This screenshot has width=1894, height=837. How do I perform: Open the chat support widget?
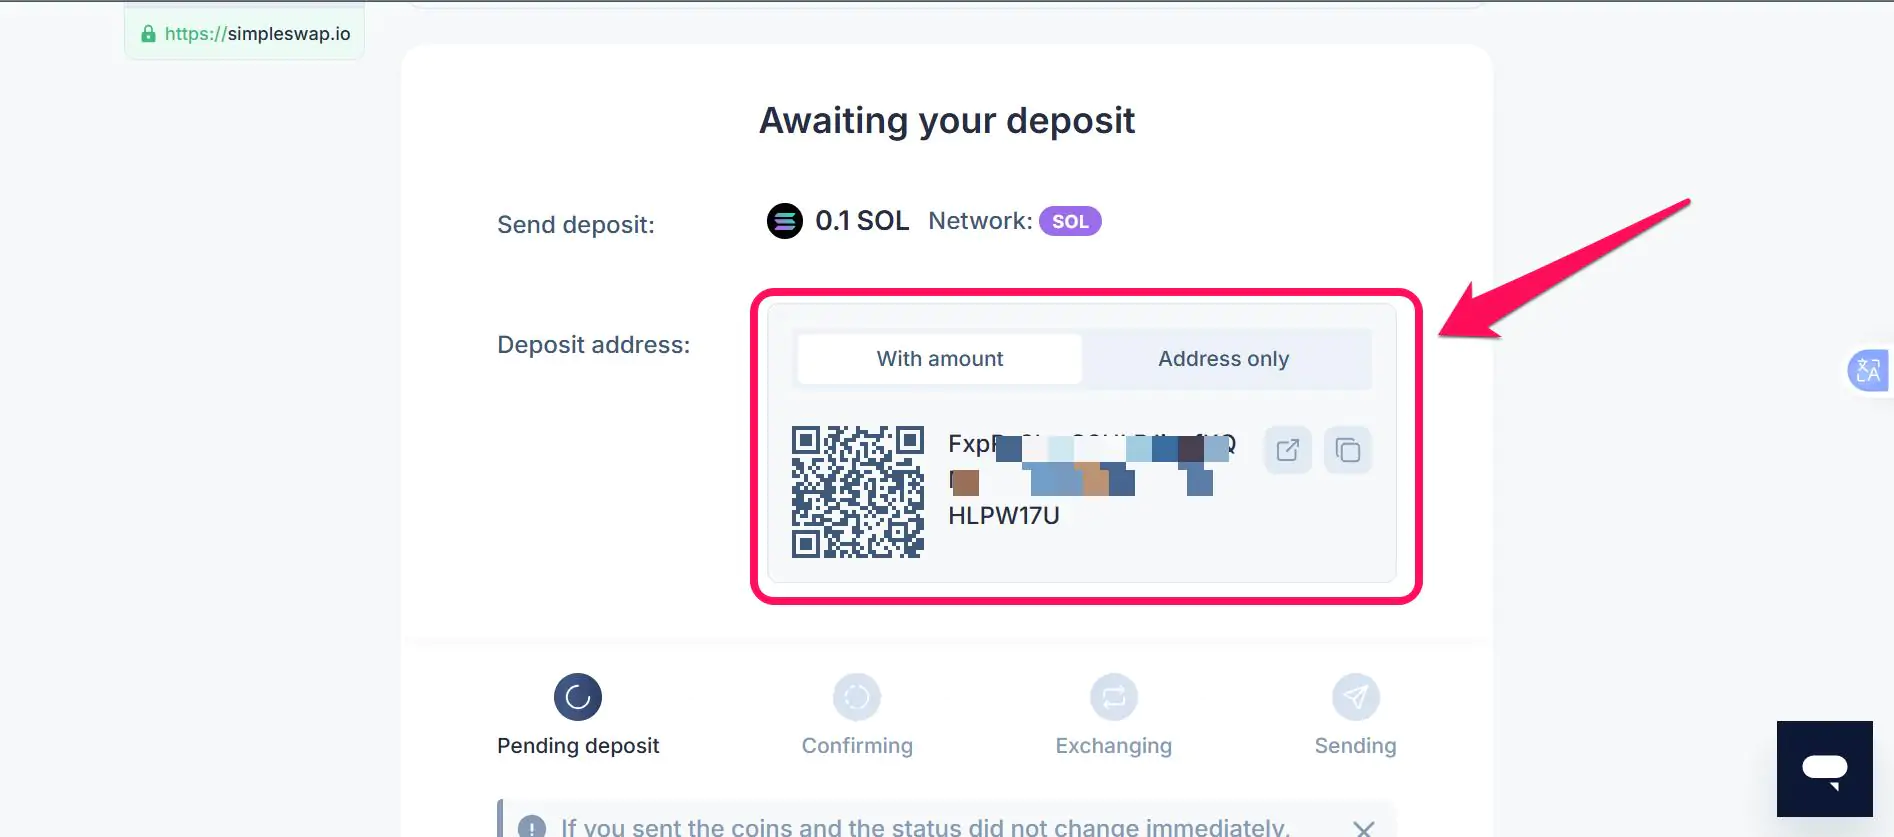[x=1824, y=768]
